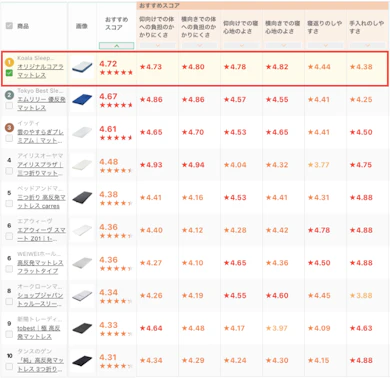Check the ショップジャパン トゥルースリー row checkbox
This screenshot has height=378, width=390.
tap(9, 301)
